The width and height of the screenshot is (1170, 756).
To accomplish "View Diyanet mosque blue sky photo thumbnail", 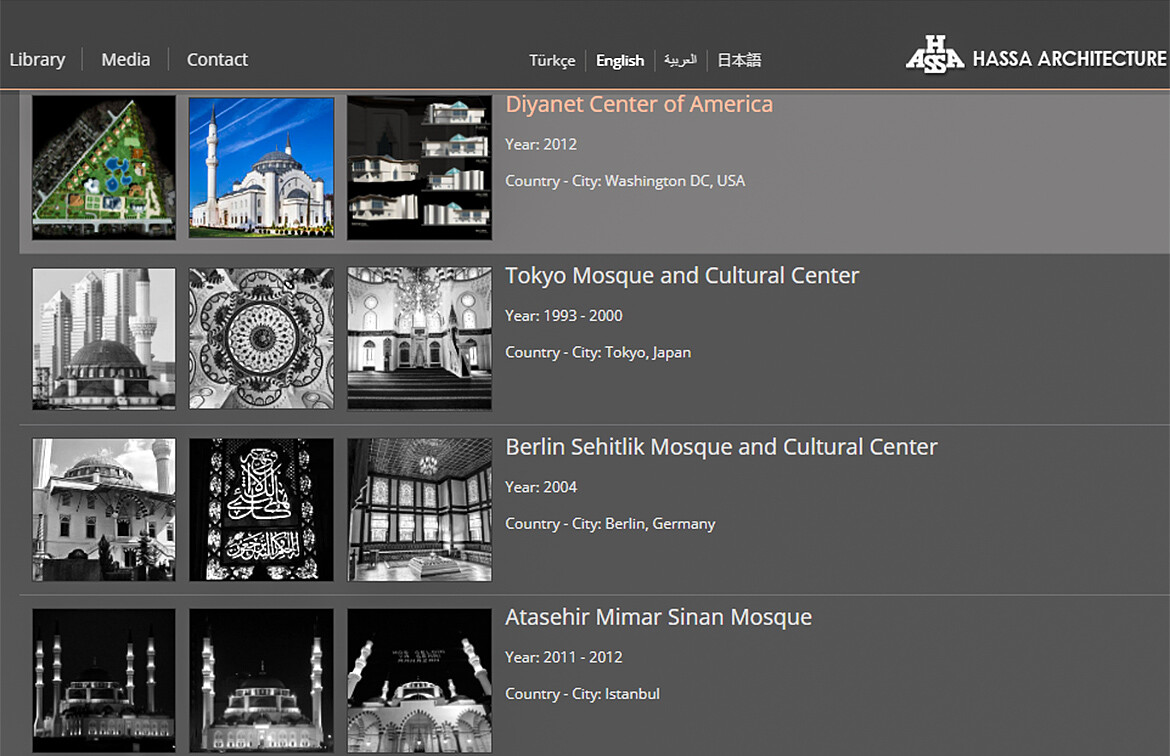I will (261, 167).
